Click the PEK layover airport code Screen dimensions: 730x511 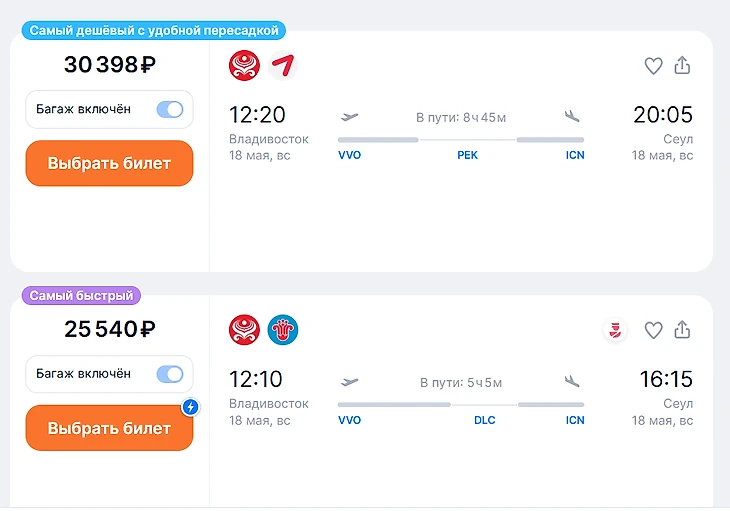point(468,155)
